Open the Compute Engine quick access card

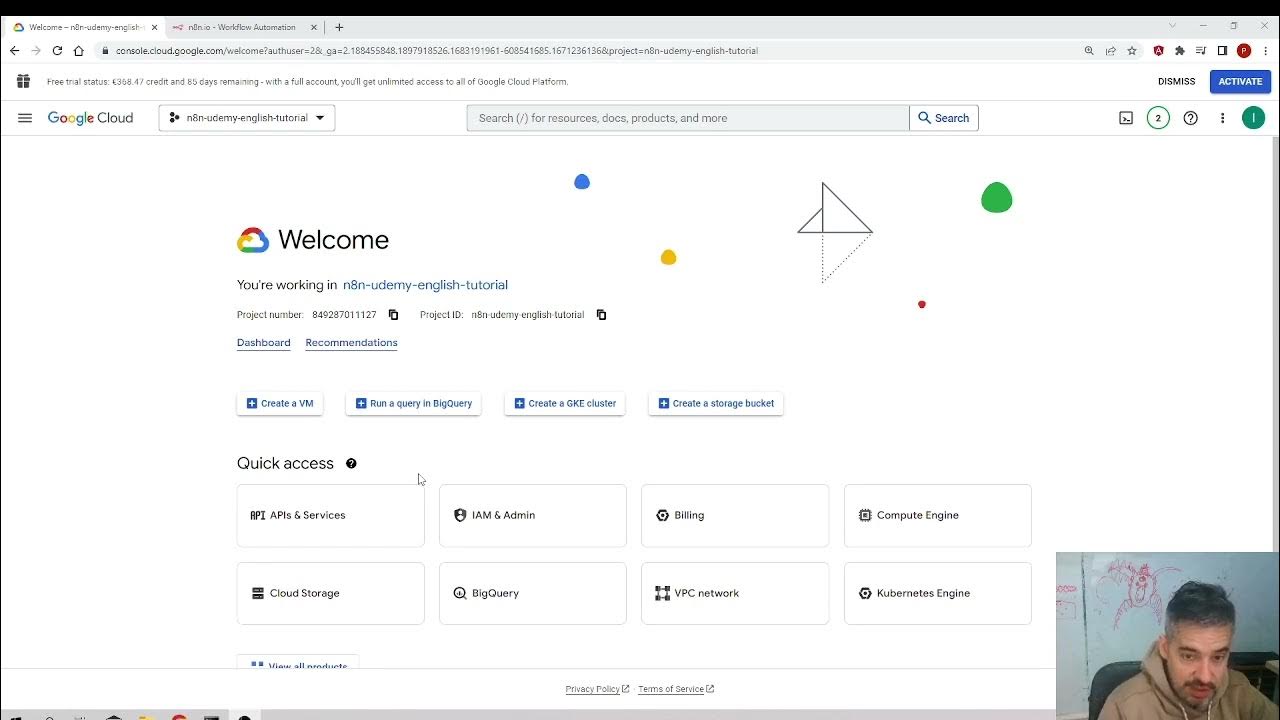tap(938, 515)
